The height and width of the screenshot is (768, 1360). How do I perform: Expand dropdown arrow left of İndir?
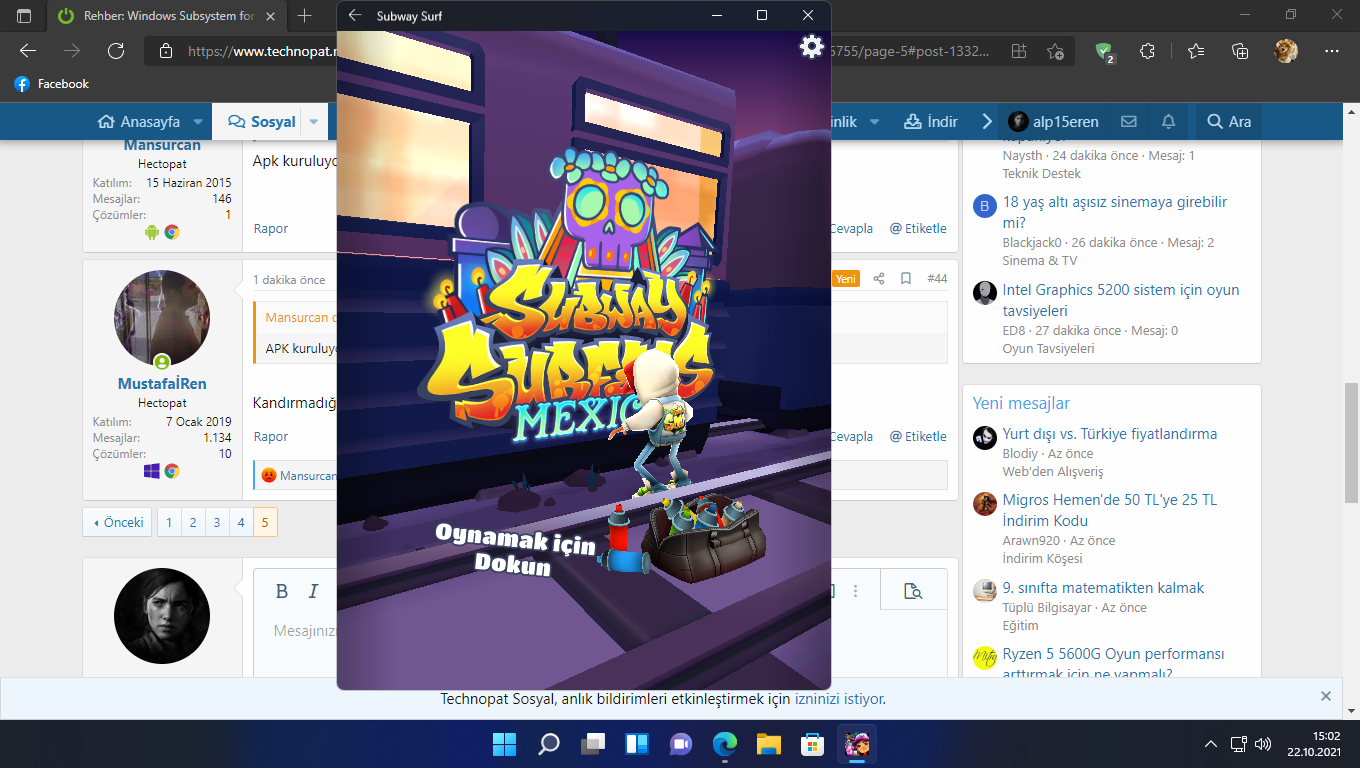coord(874,122)
